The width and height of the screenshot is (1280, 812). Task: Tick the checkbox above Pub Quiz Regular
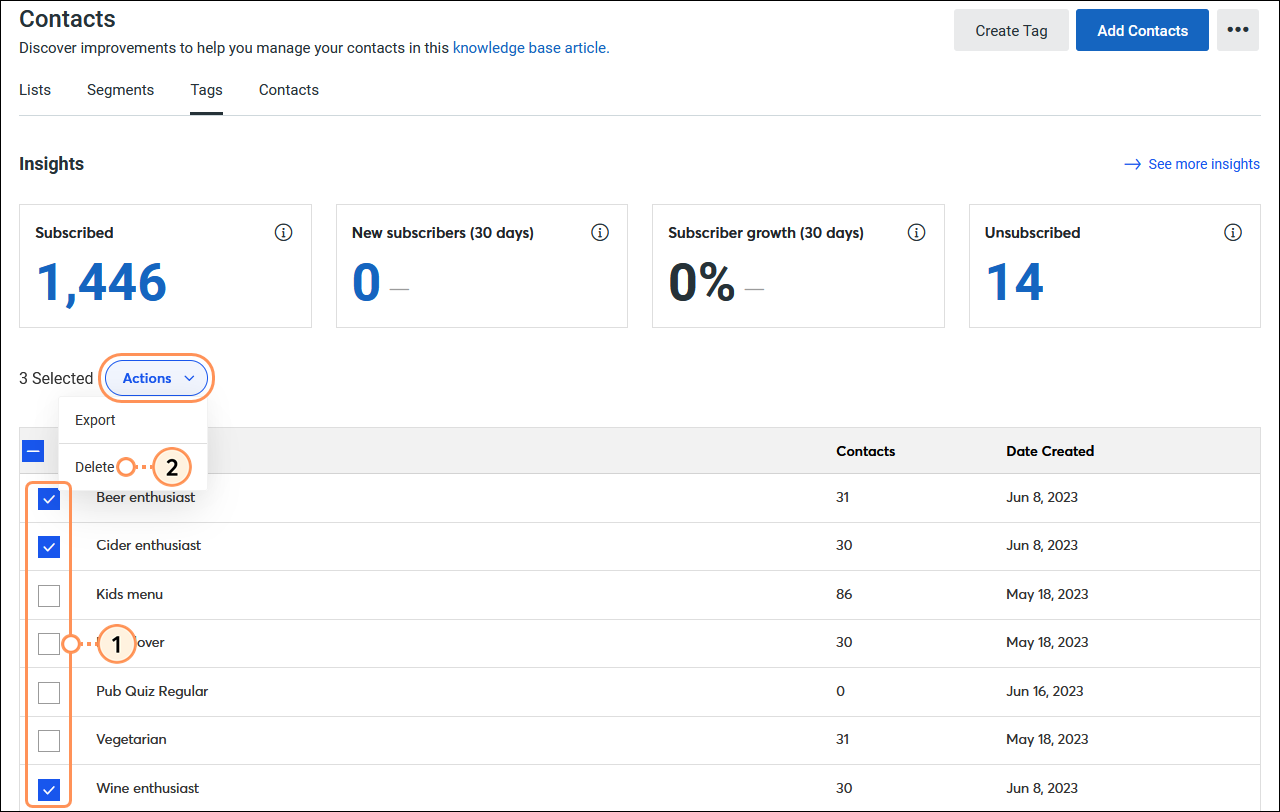click(x=49, y=643)
